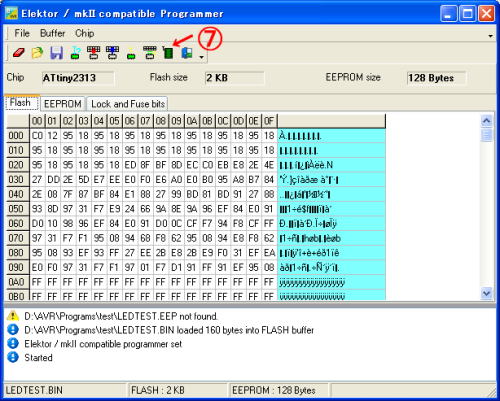
Task: Click the red-arrow buffer-to-chip icon
Action: (x=94, y=53)
